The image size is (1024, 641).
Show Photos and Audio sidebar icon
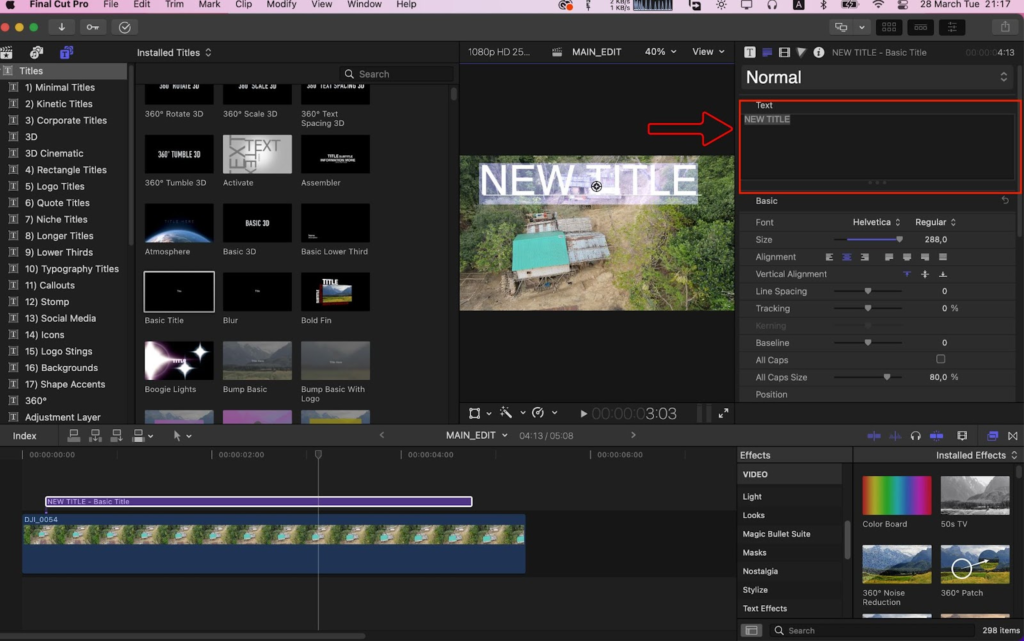click(37, 52)
